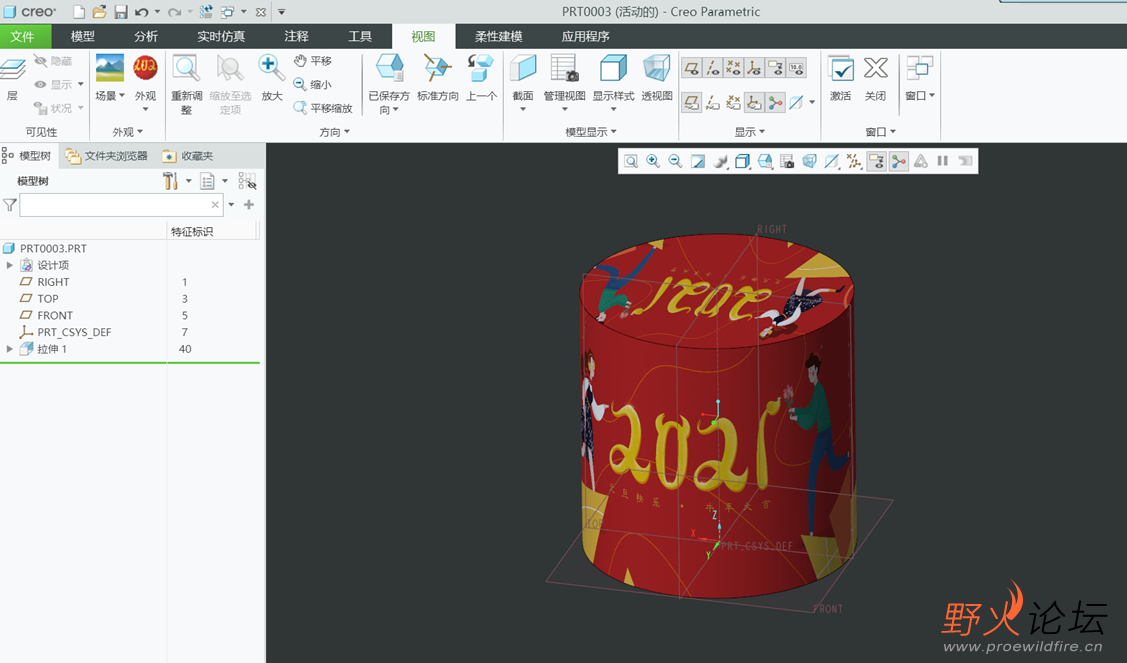This screenshot has height=663, width=1127.
Task: Click View Manager camera icon in graphics toolbar
Action: click(x=787, y=161)
